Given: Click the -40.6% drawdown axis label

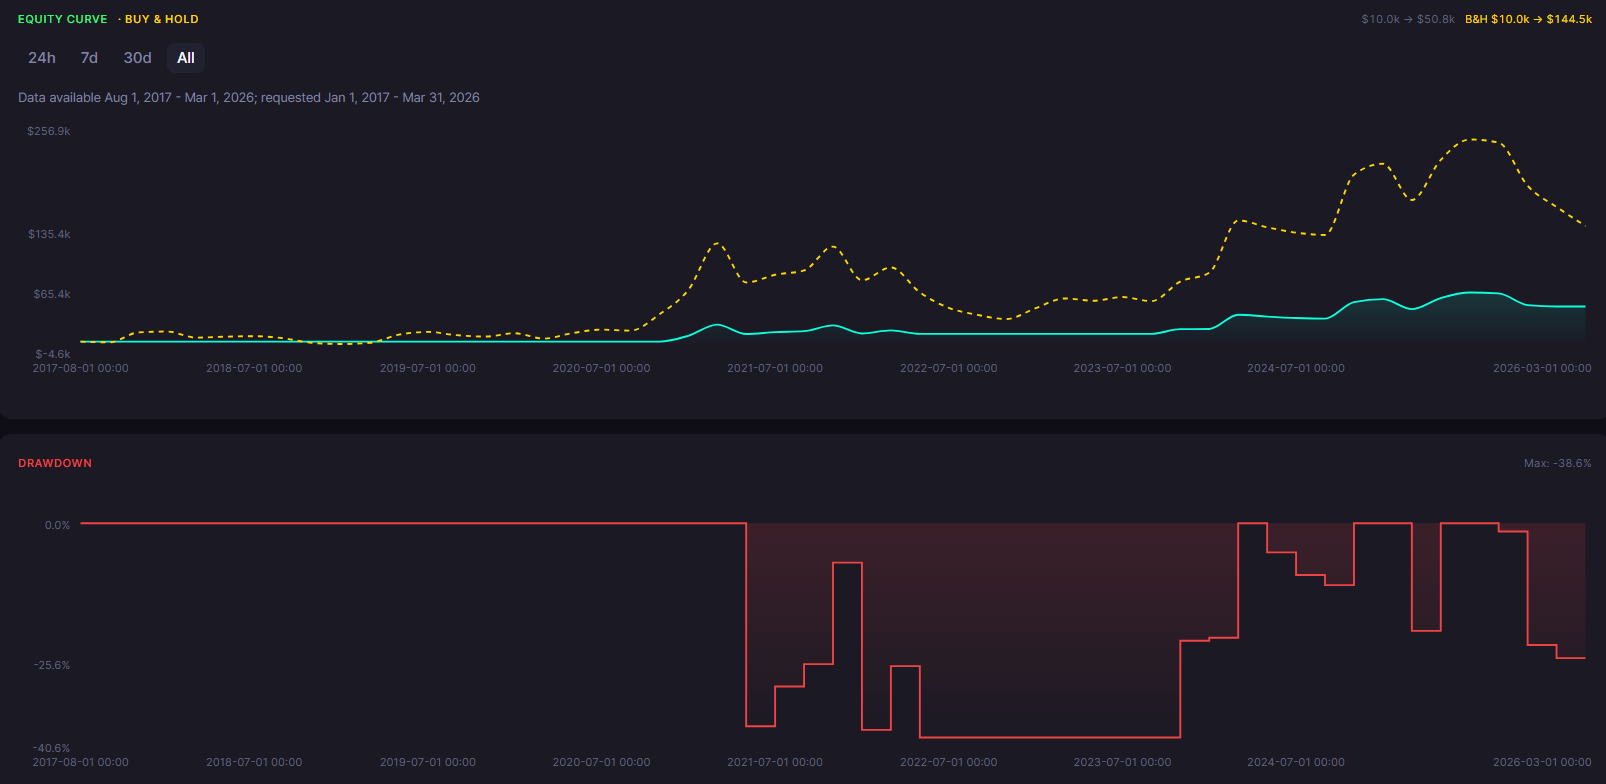Looking at the screenshot, I should click(x=52, y=748).
